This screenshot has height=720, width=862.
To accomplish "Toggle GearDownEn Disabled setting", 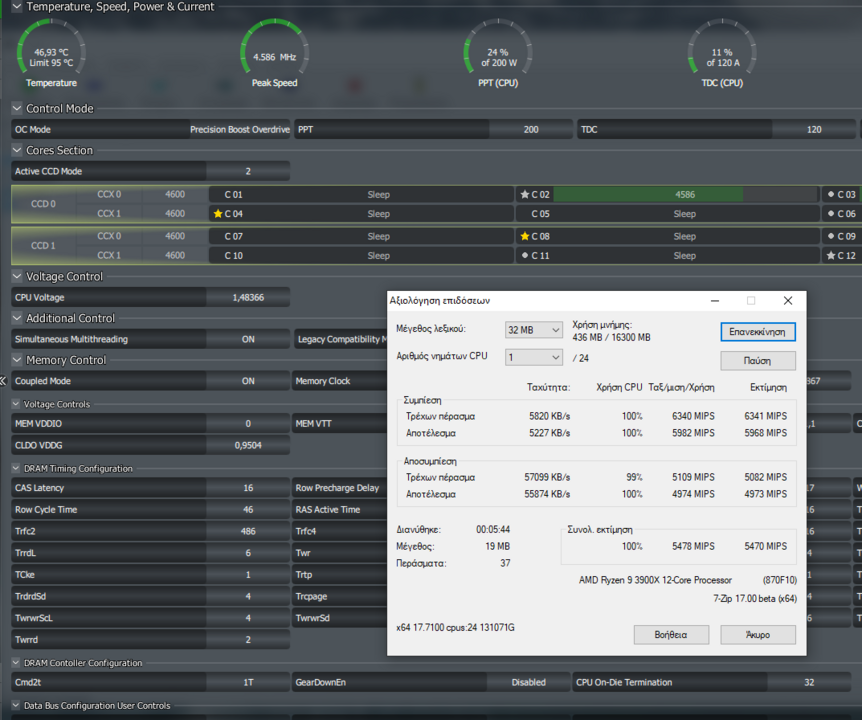I will (x=528, y=683).
